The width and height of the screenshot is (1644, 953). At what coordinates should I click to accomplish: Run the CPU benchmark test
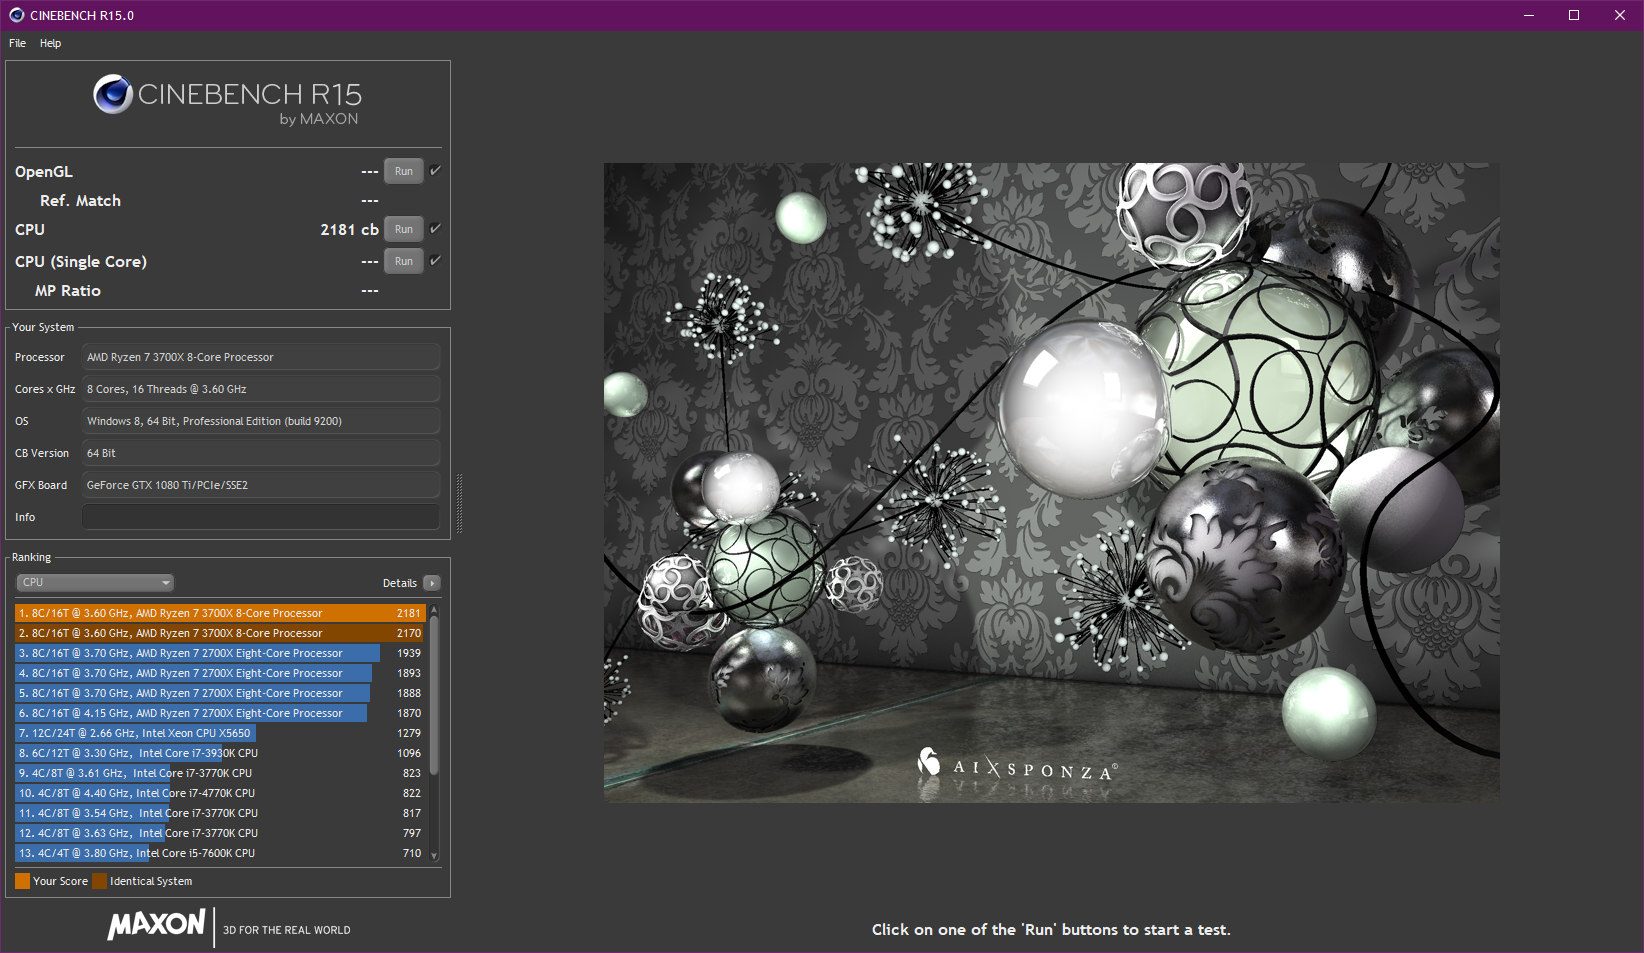[x=404, y=229]
